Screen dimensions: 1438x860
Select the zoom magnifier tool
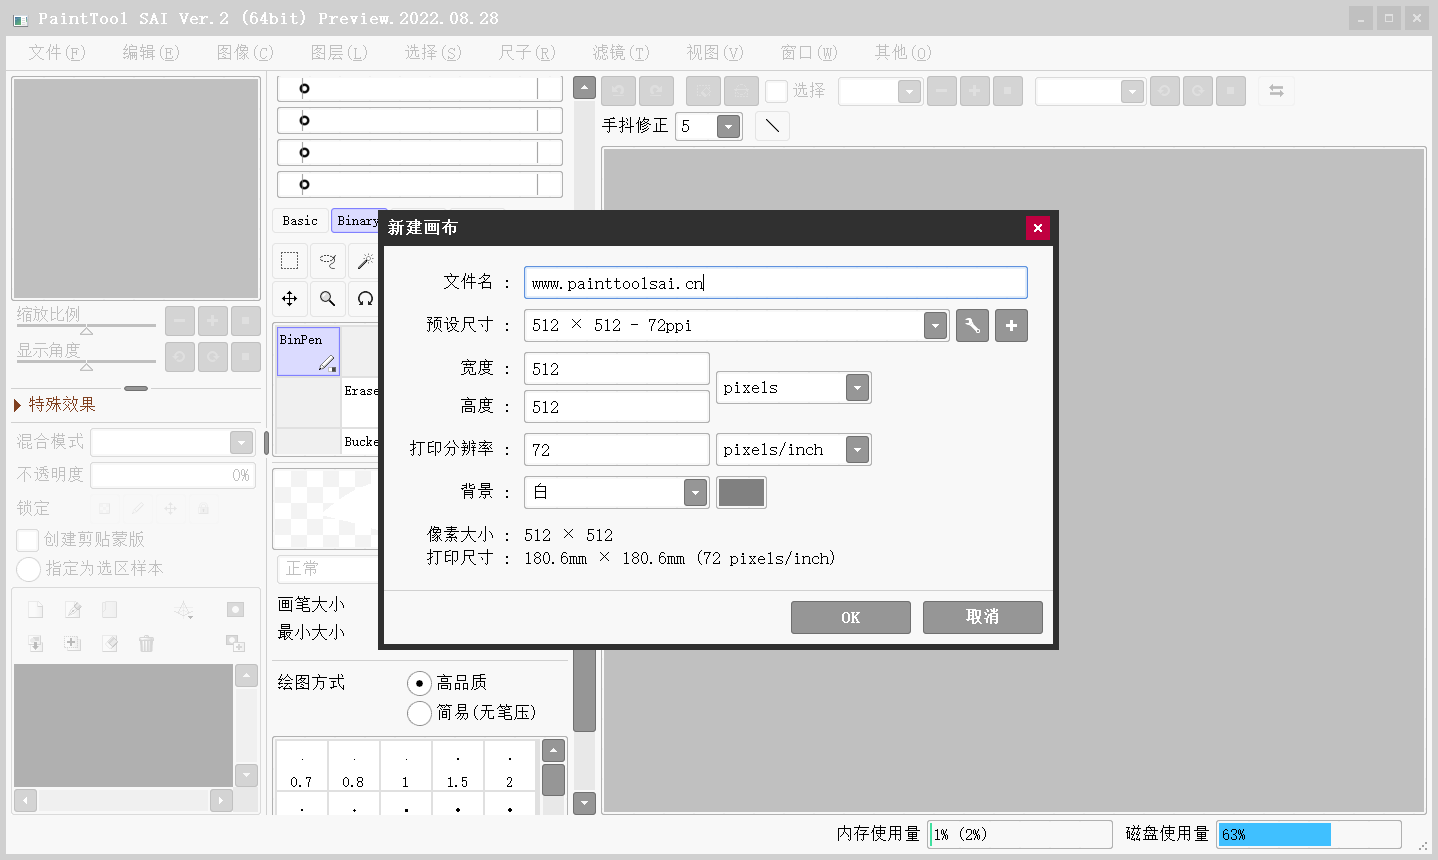pos(328,298)
